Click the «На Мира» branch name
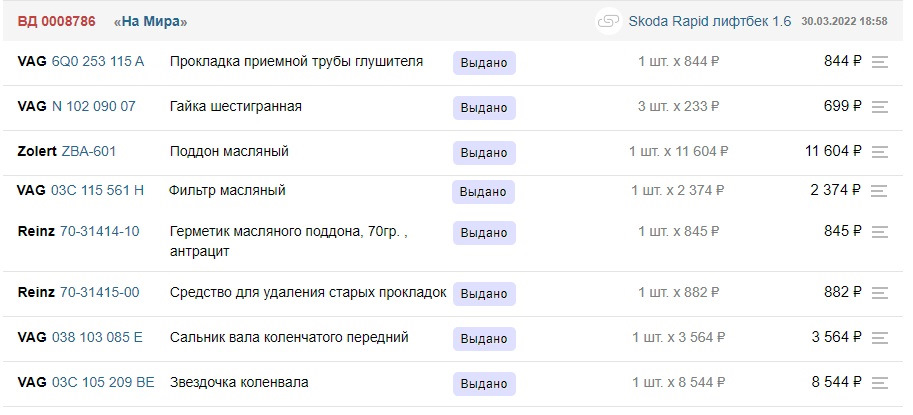This screenshot has width=913, height=415. [151, 21]
